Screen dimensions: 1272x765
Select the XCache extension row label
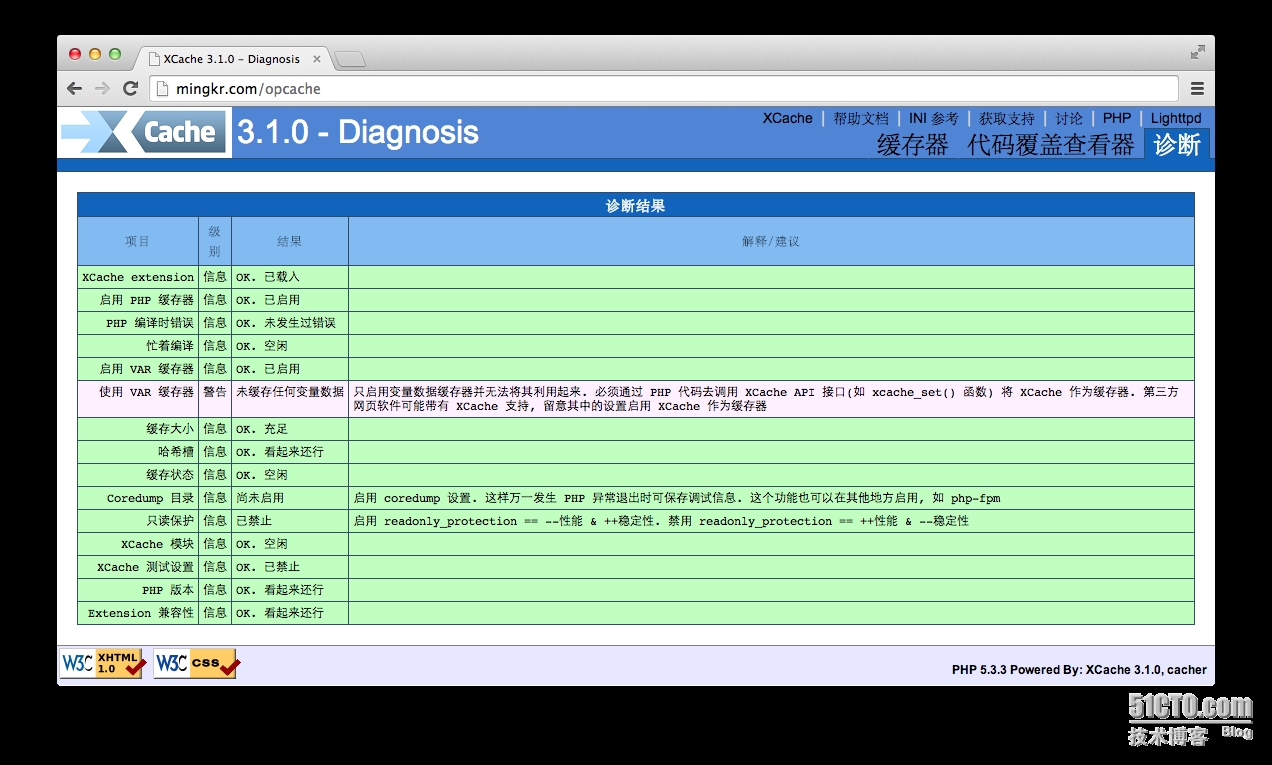point(138,277)
